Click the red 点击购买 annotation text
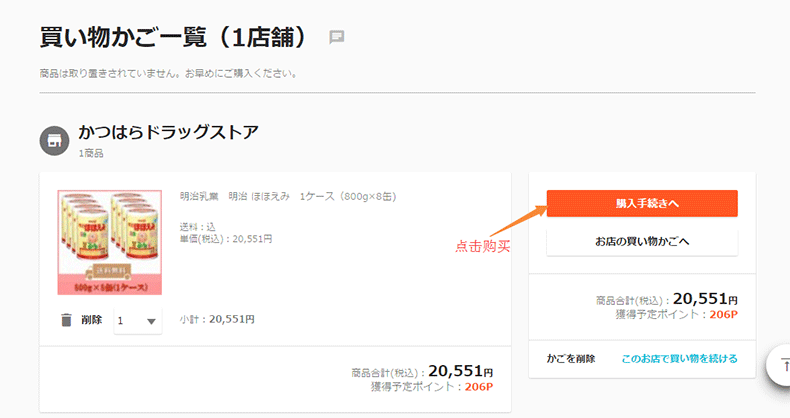Screen dimensions: 790x418 pyautogui.click(x=482, y=247)
